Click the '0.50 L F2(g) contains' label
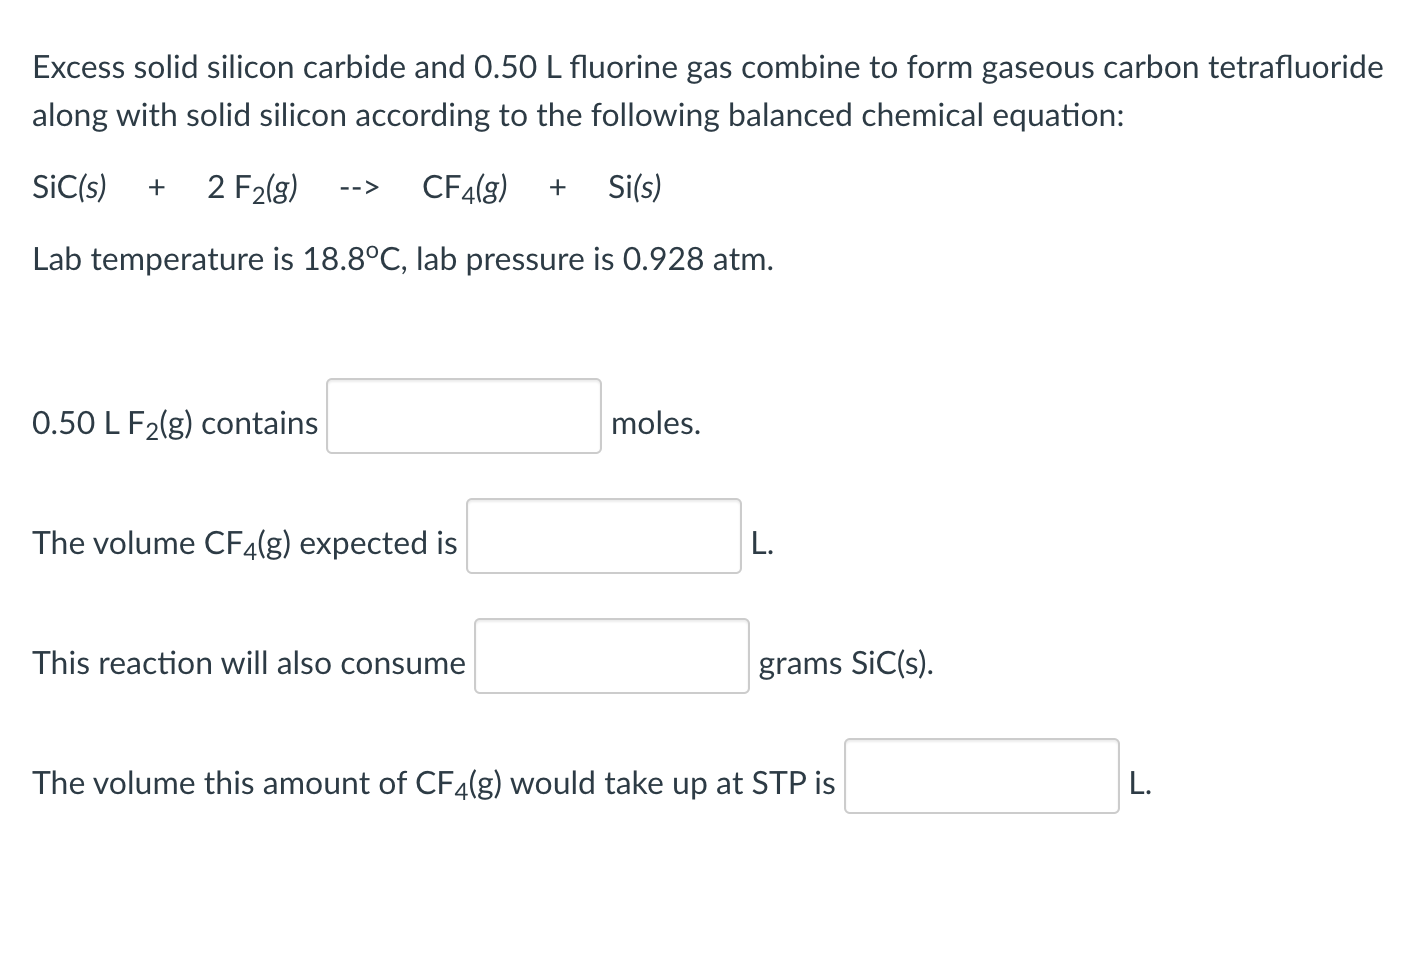1402x972 pixels. [175, 424]
